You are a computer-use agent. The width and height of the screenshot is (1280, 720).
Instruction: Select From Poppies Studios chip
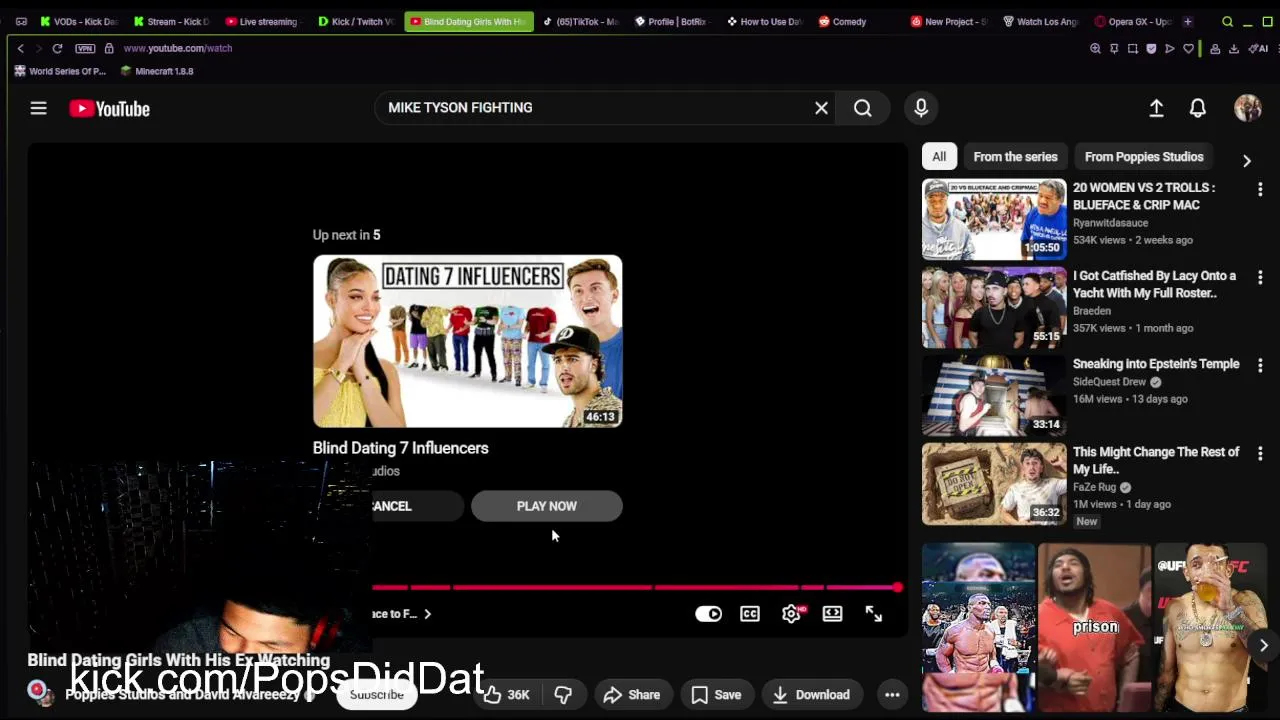[1144, 157]
